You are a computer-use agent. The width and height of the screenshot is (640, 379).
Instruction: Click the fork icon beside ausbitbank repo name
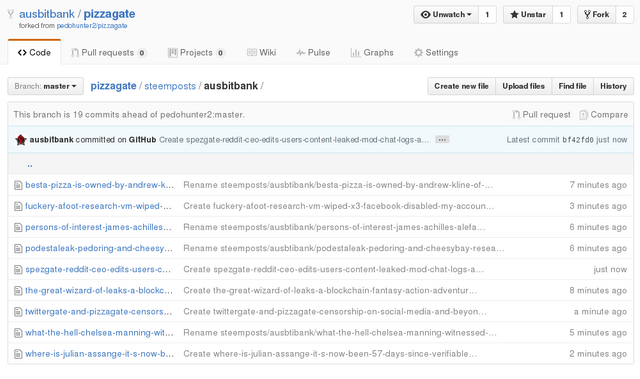[x=11, y=14]
